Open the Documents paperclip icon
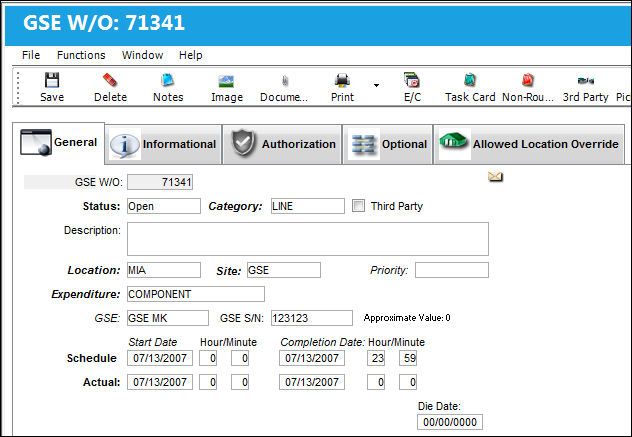Viewport: 632px width, 437px height. pyautogui.click(x=285, y=81)
